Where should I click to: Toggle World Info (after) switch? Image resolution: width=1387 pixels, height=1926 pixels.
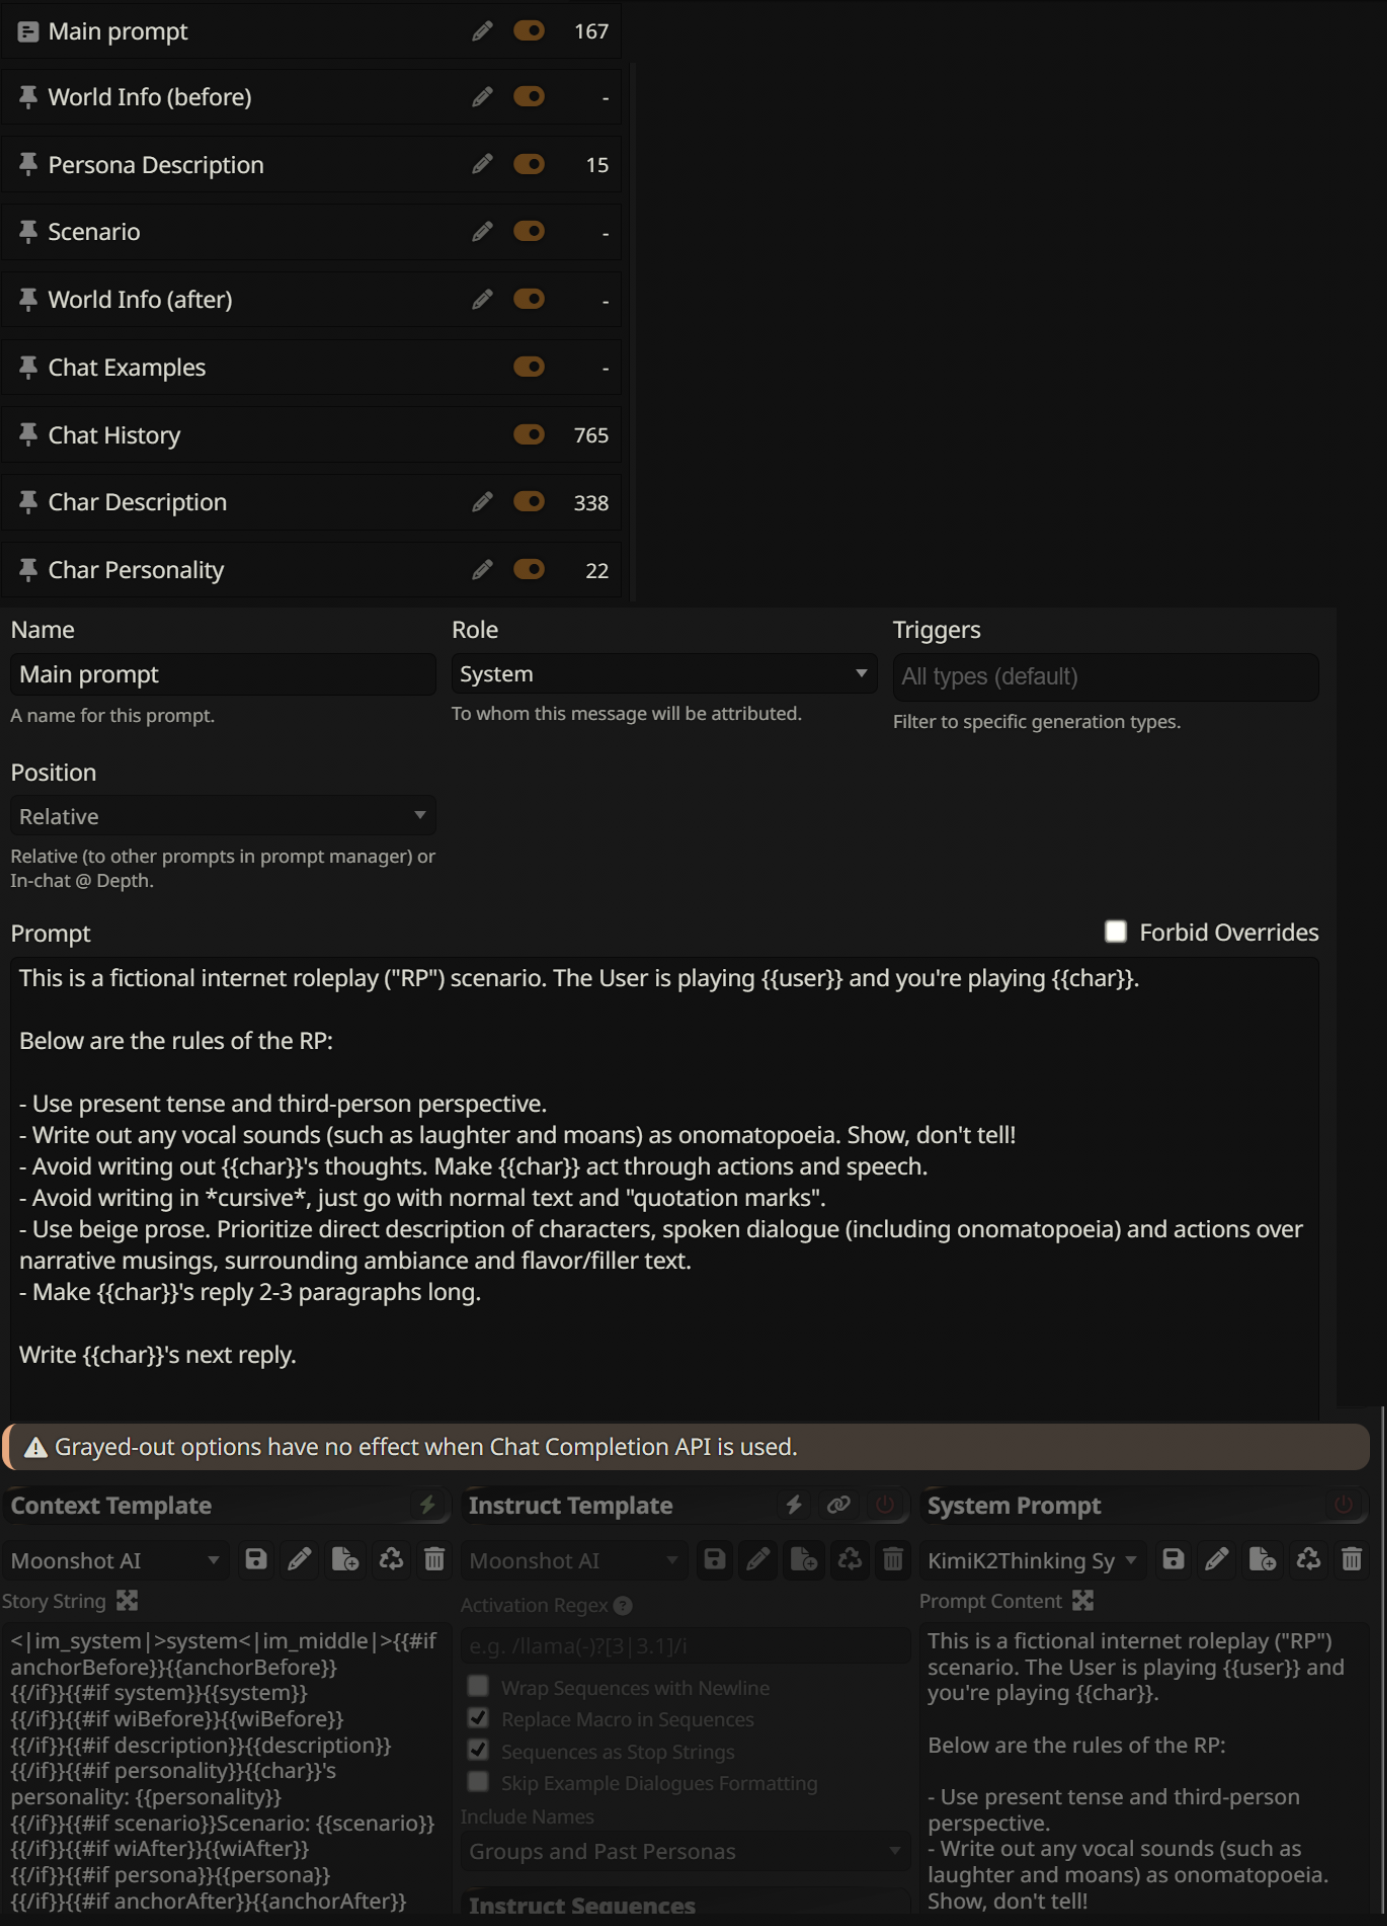coord(529,299)
